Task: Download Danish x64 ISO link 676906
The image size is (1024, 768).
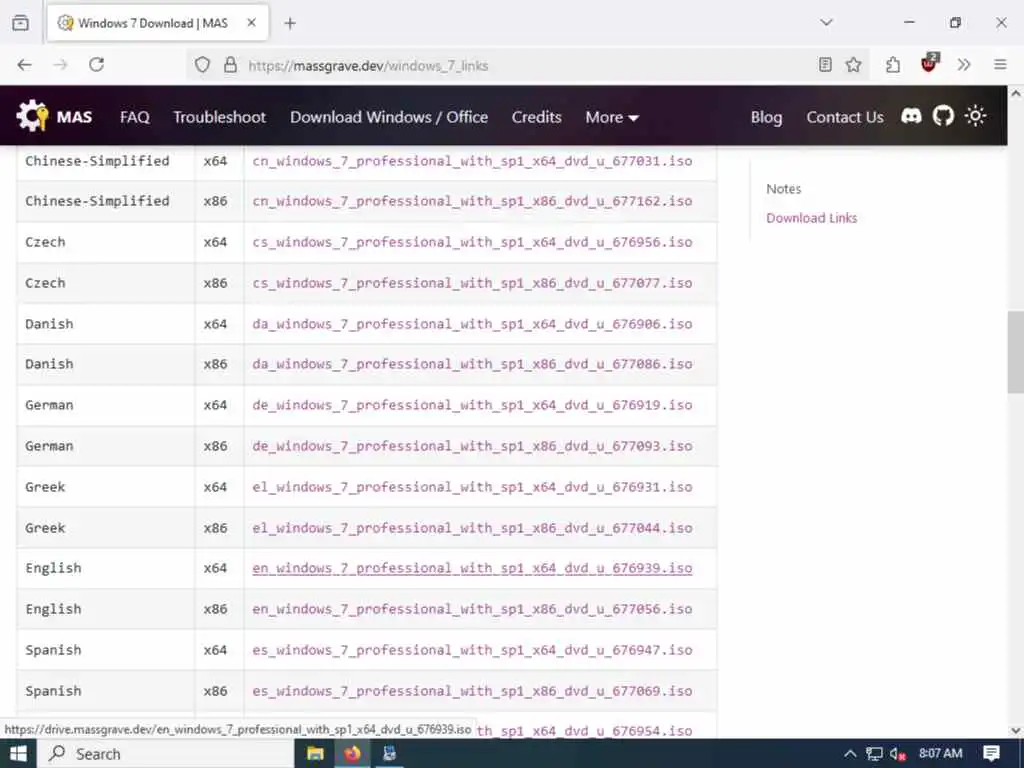Action: tap(472, 324)
